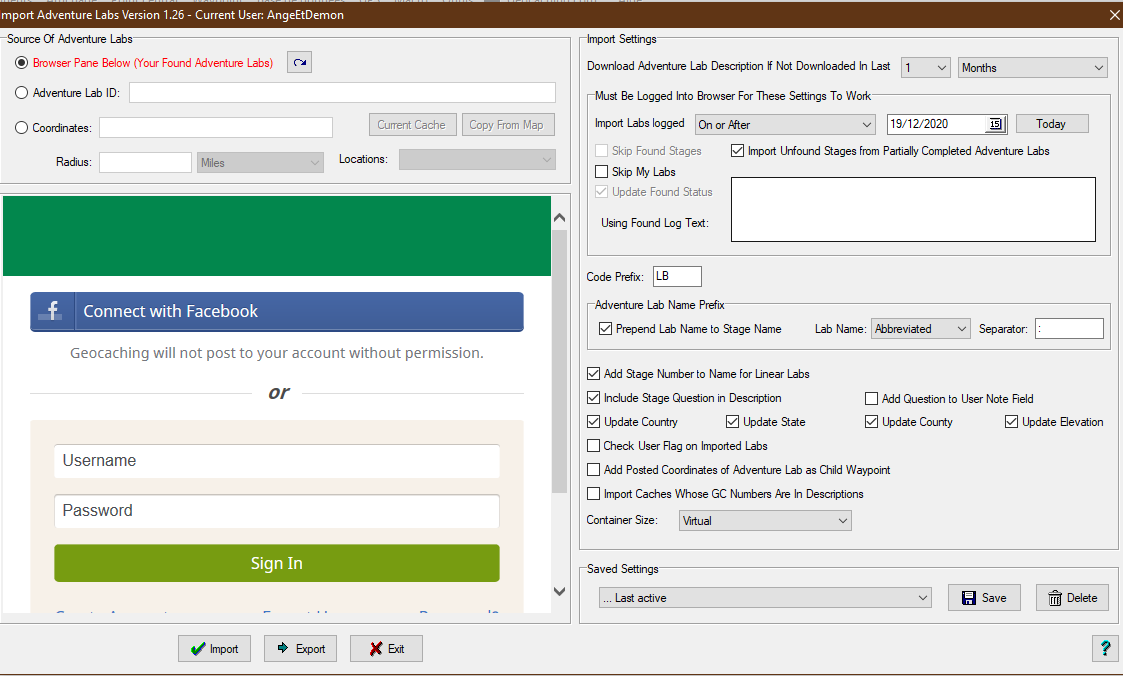
Task: Click the browser pane refresh arrow icon
Action: (x=299, y=63)
